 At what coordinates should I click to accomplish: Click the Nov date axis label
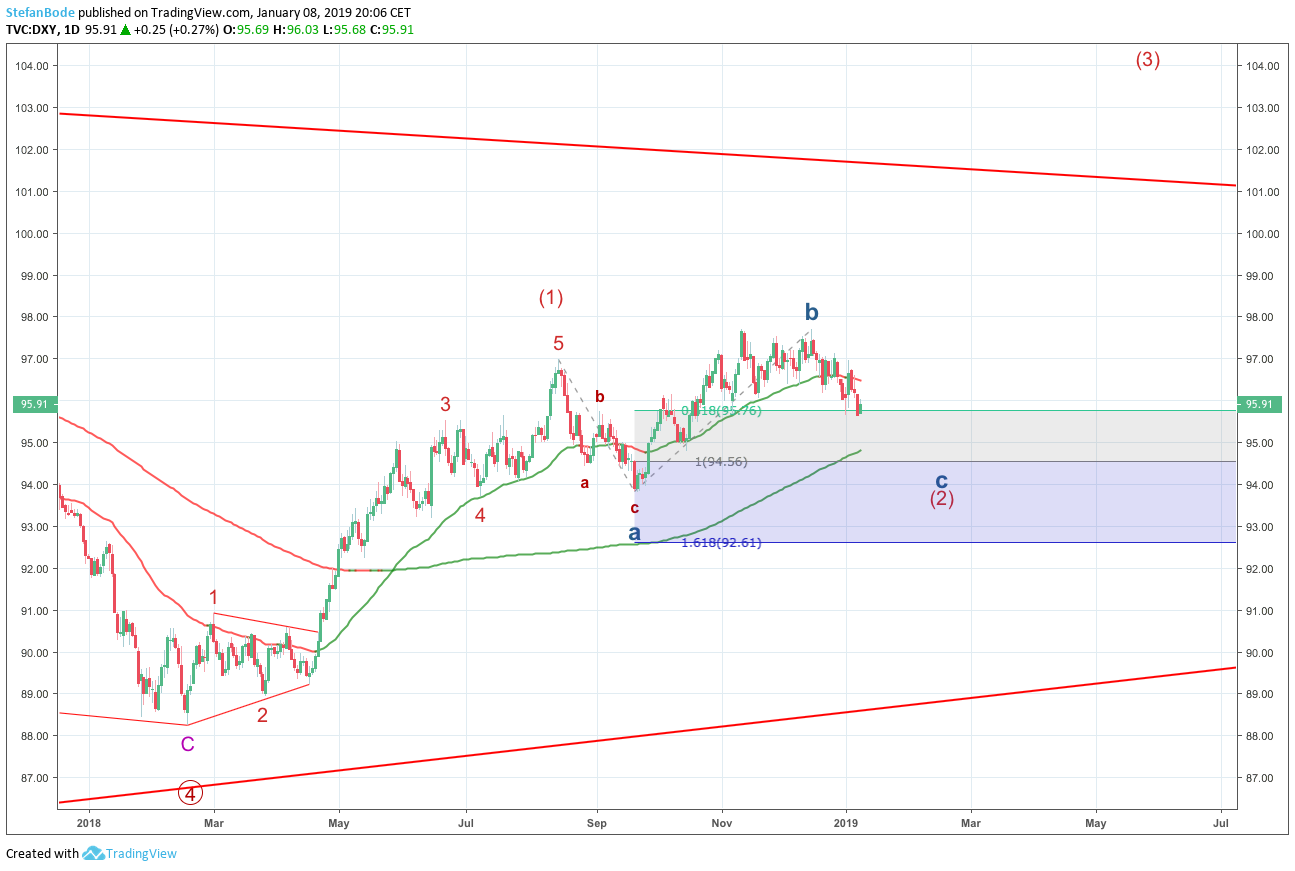pos(721,824)
